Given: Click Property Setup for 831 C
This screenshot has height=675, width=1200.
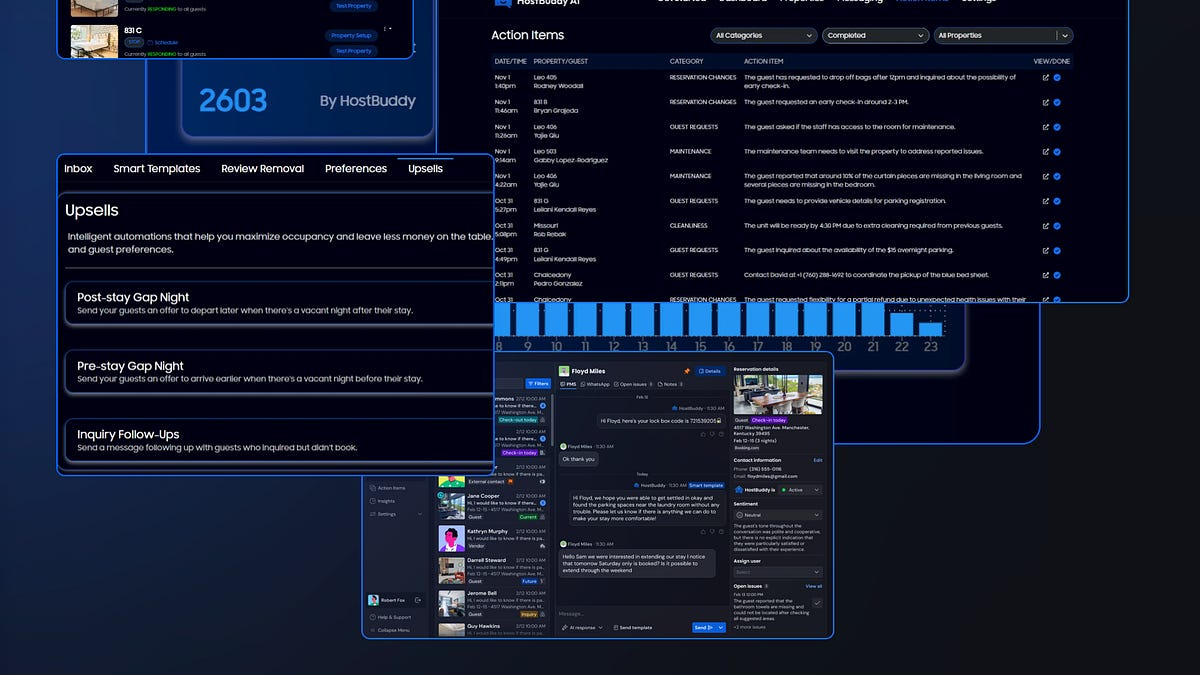Looking at the screenshot, I should click(352, 35).
